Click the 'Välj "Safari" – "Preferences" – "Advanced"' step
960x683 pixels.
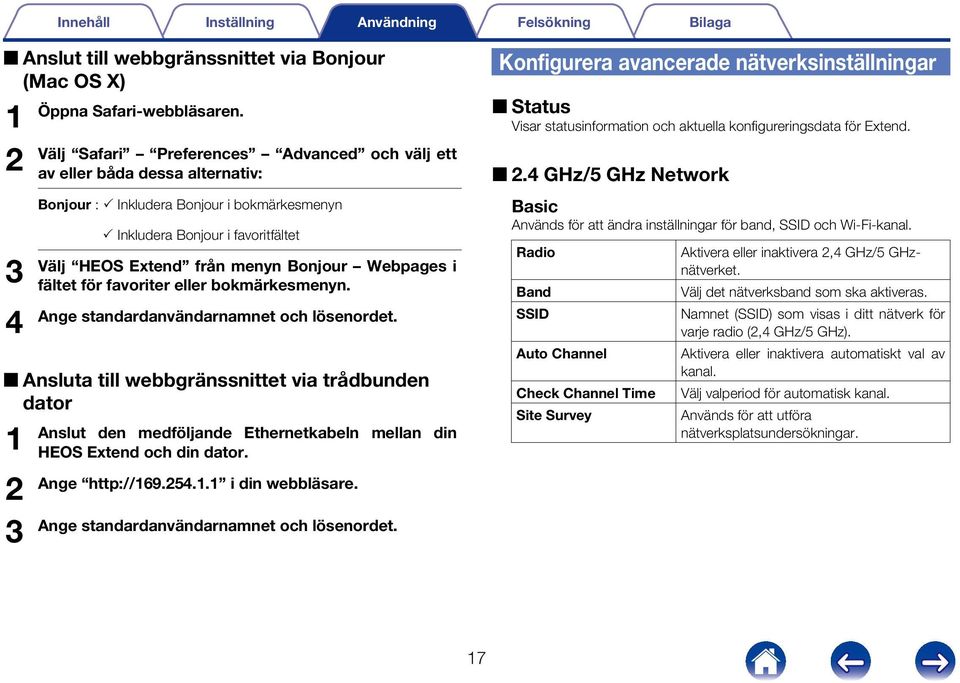click(x=247, y=163)
